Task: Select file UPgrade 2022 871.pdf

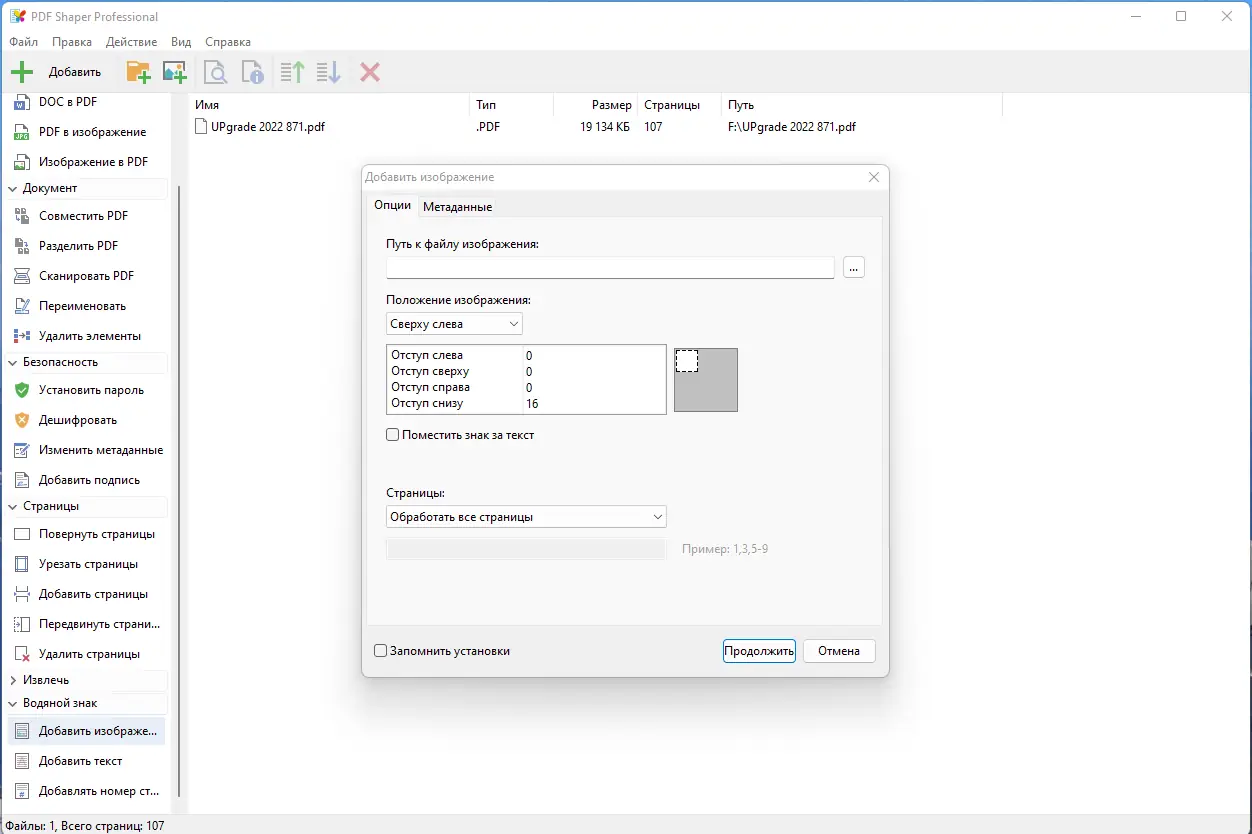Action: [x=260, y=127]
